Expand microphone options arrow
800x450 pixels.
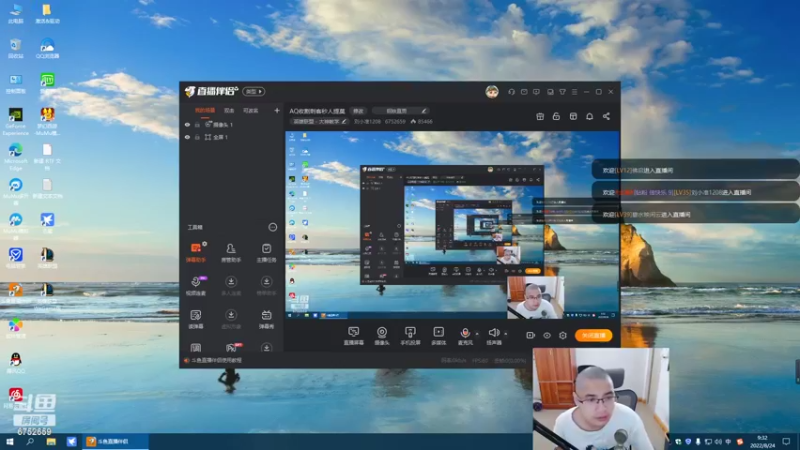click(x=477, y=334)
